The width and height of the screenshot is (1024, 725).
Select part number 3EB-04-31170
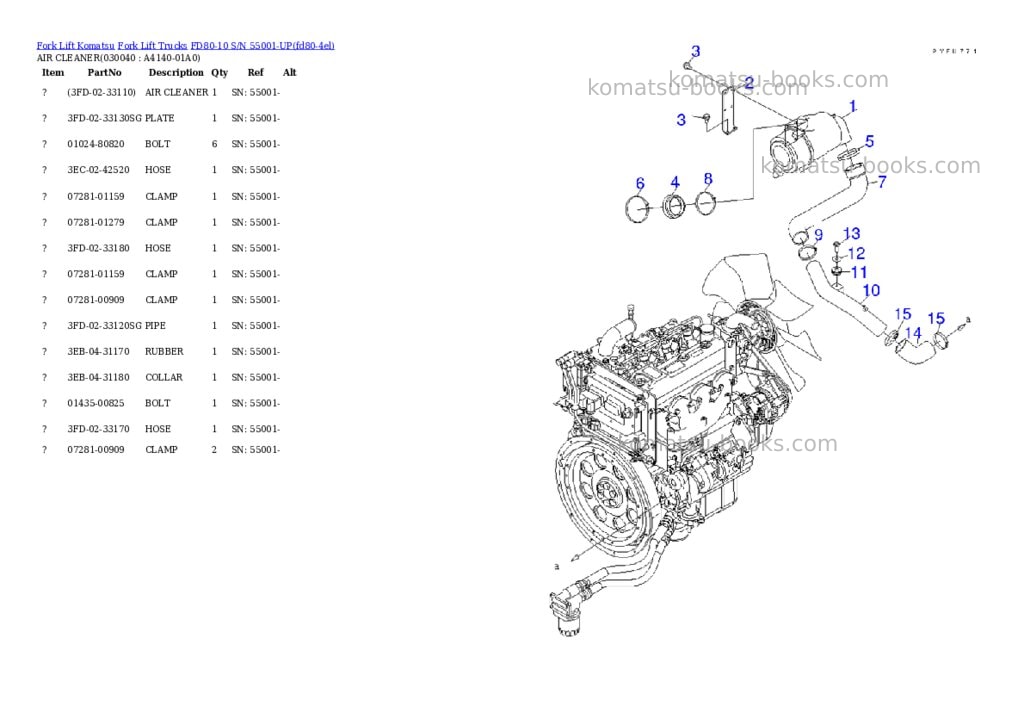[x=98, y=351]
